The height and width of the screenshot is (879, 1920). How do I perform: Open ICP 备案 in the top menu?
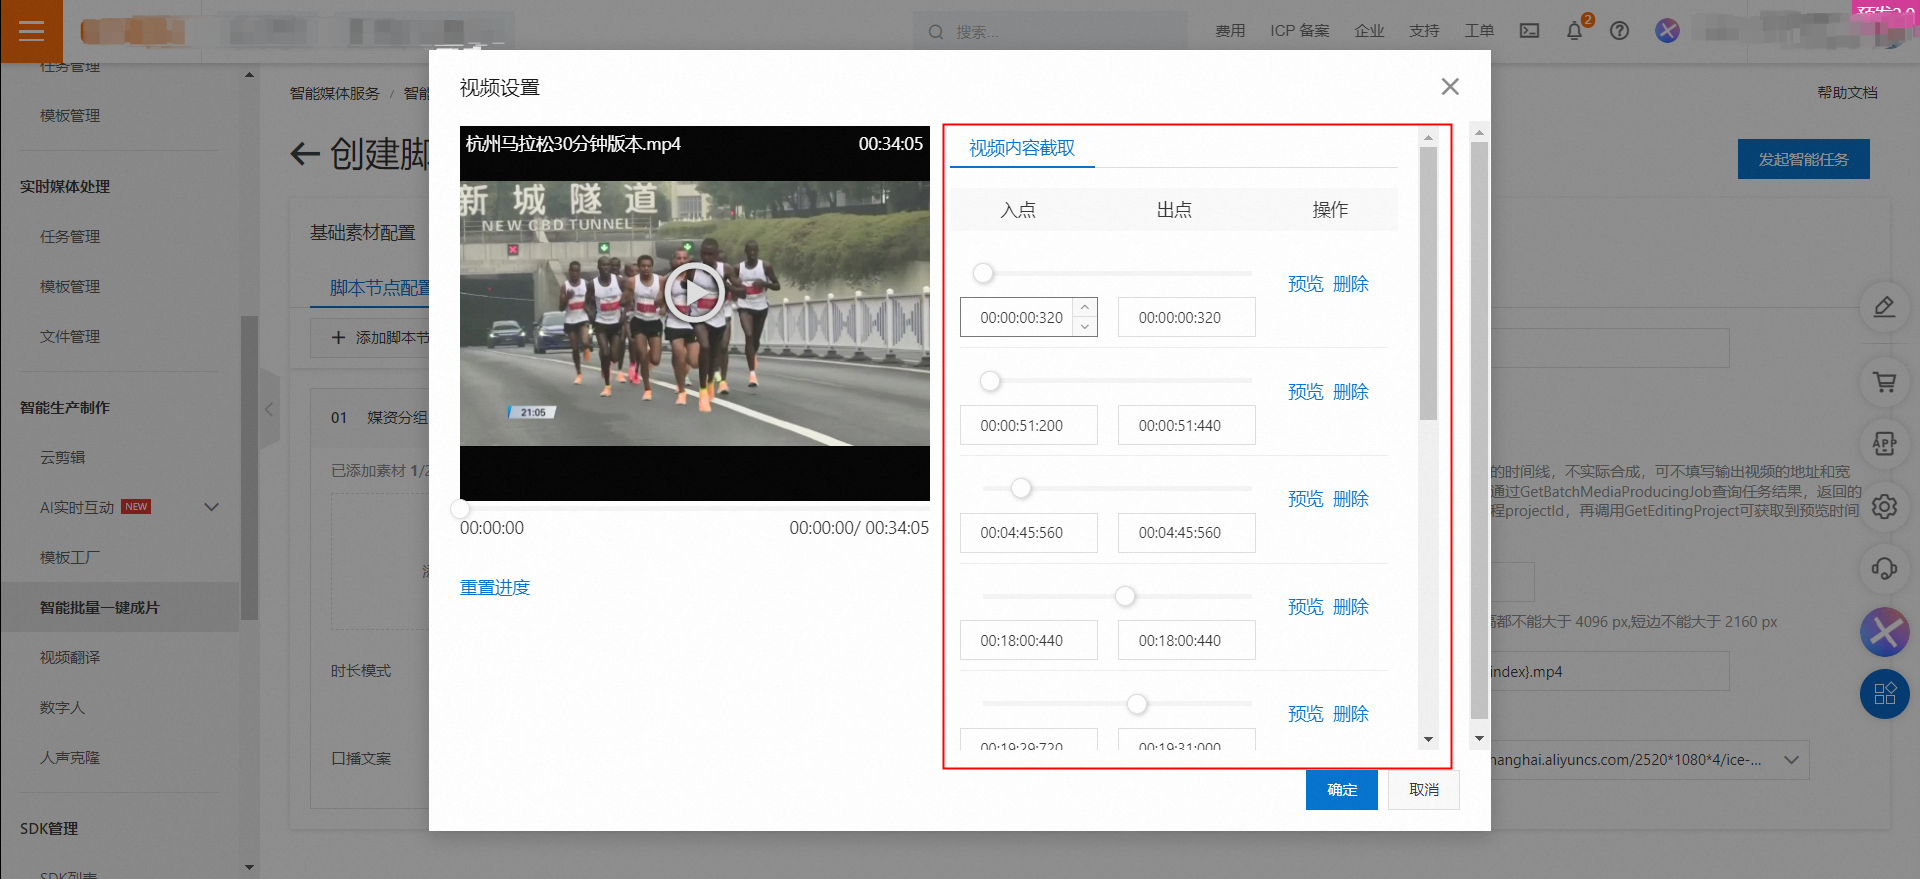click(1300, 31)
